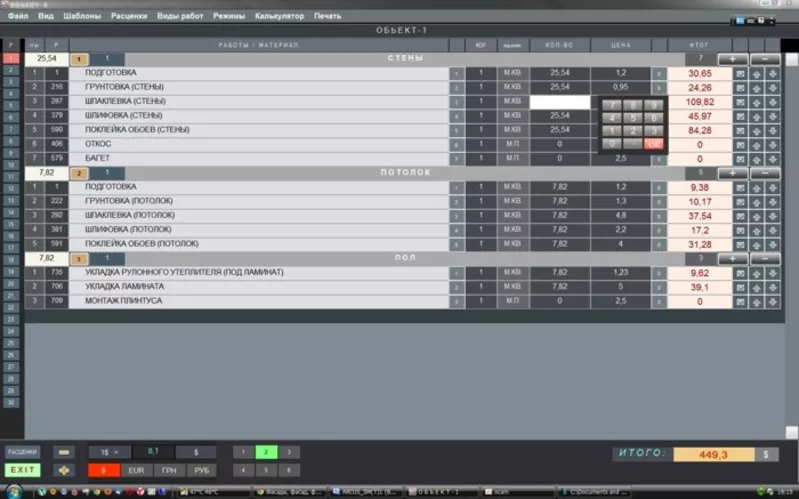The image size is (799, 499).
Task: Remove row with ПОТОЛОК minus button
Action: [765, 174]
